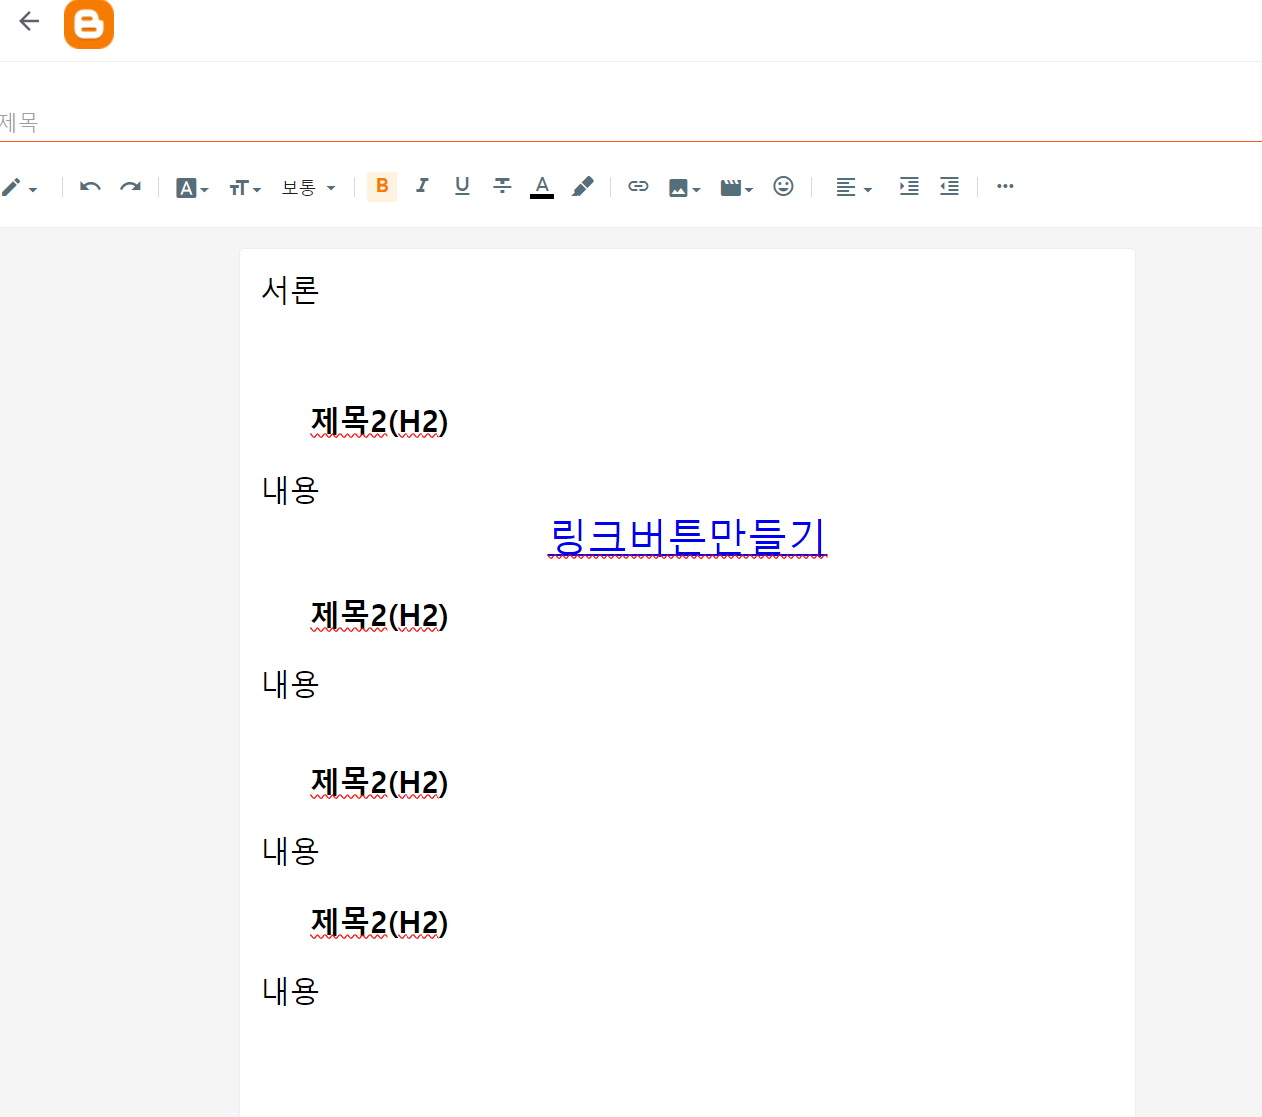Go back using the arrow near the Blogger logo
The image size is (1262, 1117).
click(28, 20)
